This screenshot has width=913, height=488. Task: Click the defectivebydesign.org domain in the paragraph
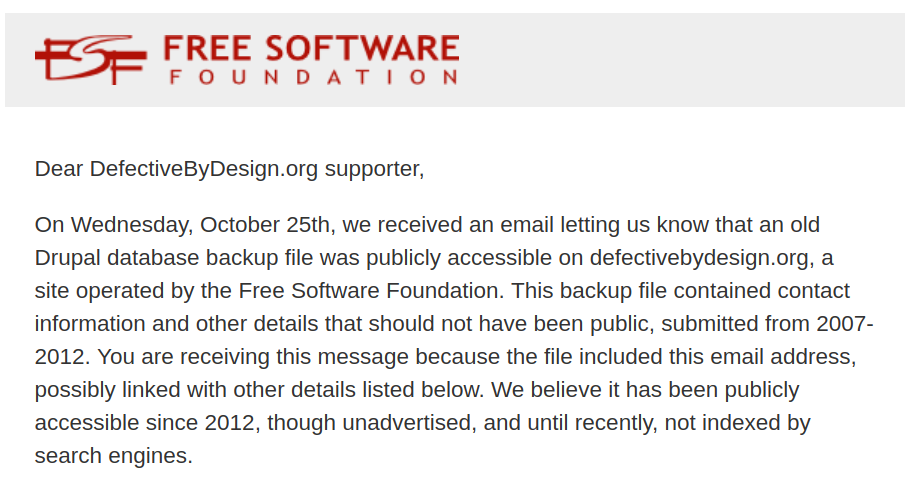click(698, 258)
